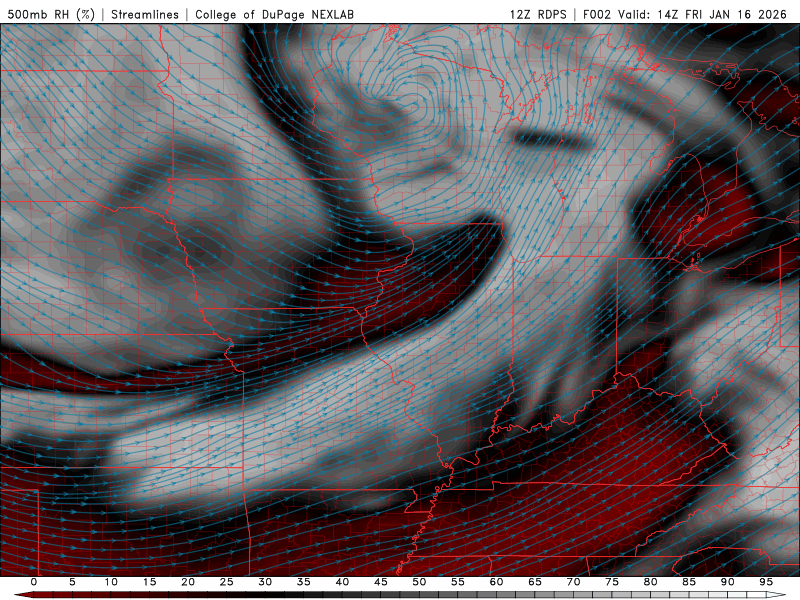Click the "45" value on the color scale

tap(381, 582)
